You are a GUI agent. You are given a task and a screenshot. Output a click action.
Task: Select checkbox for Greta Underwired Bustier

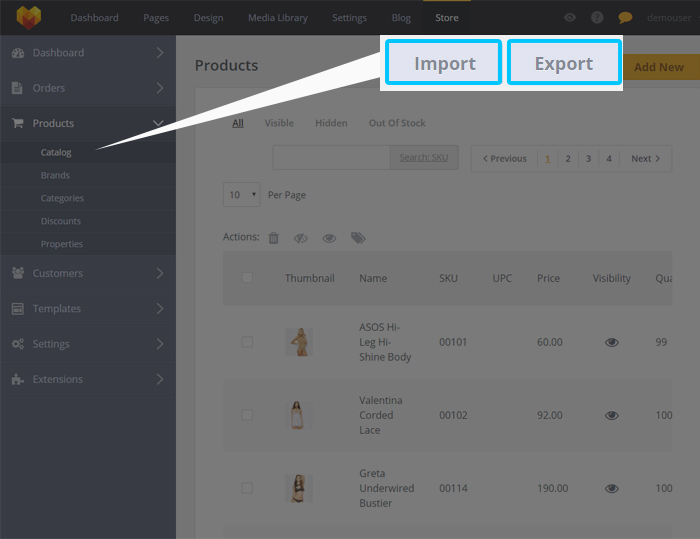click(247, 488)
